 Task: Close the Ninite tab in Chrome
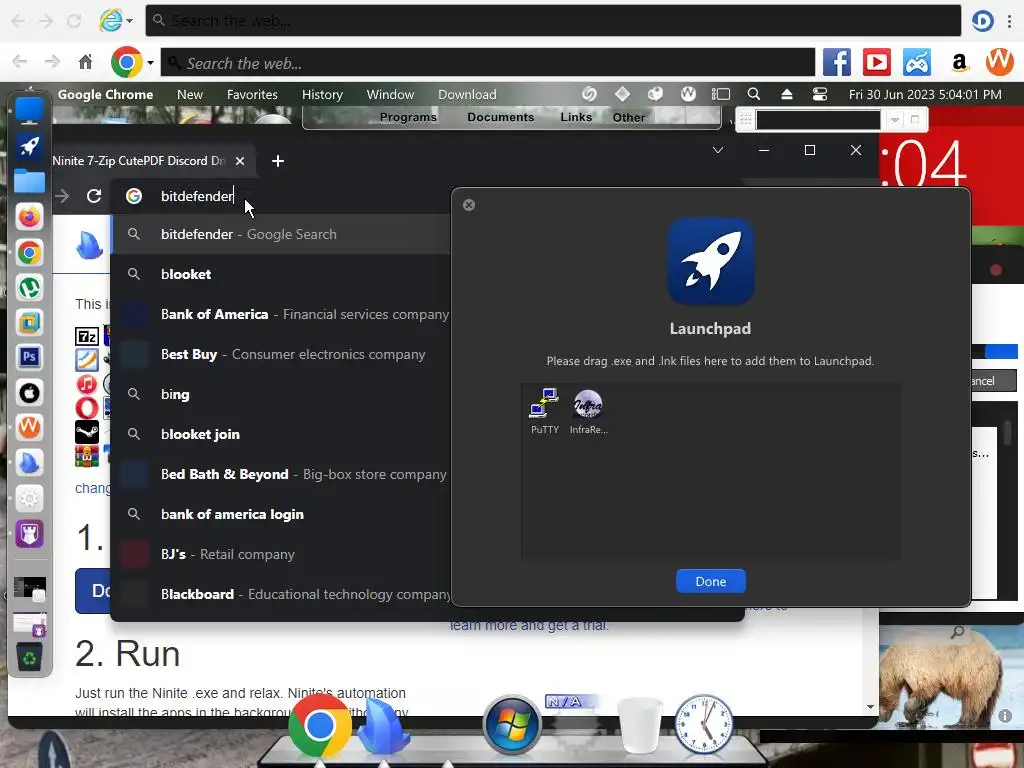click(x=240, y=161)
